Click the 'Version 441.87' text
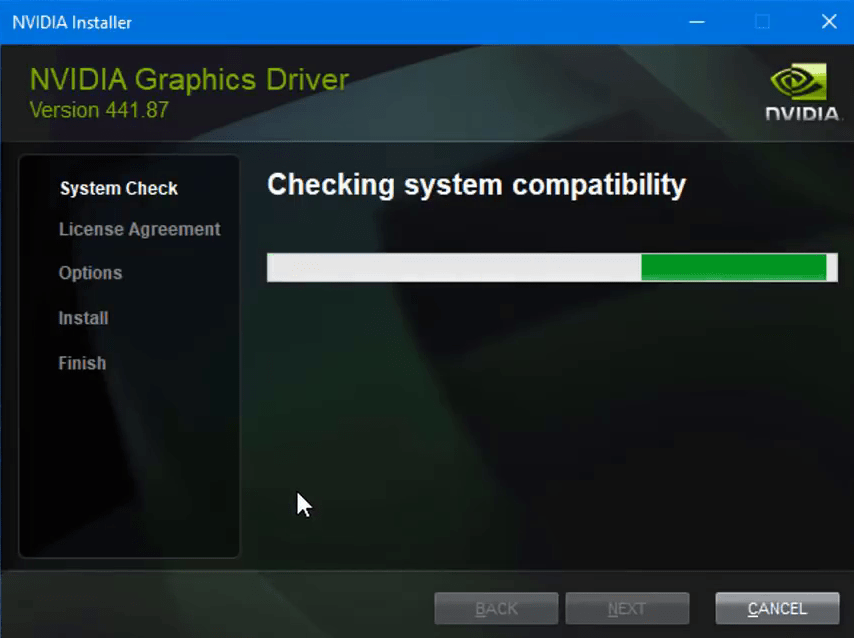The width and height of the screenshot is (854, 638). [99, 110]
